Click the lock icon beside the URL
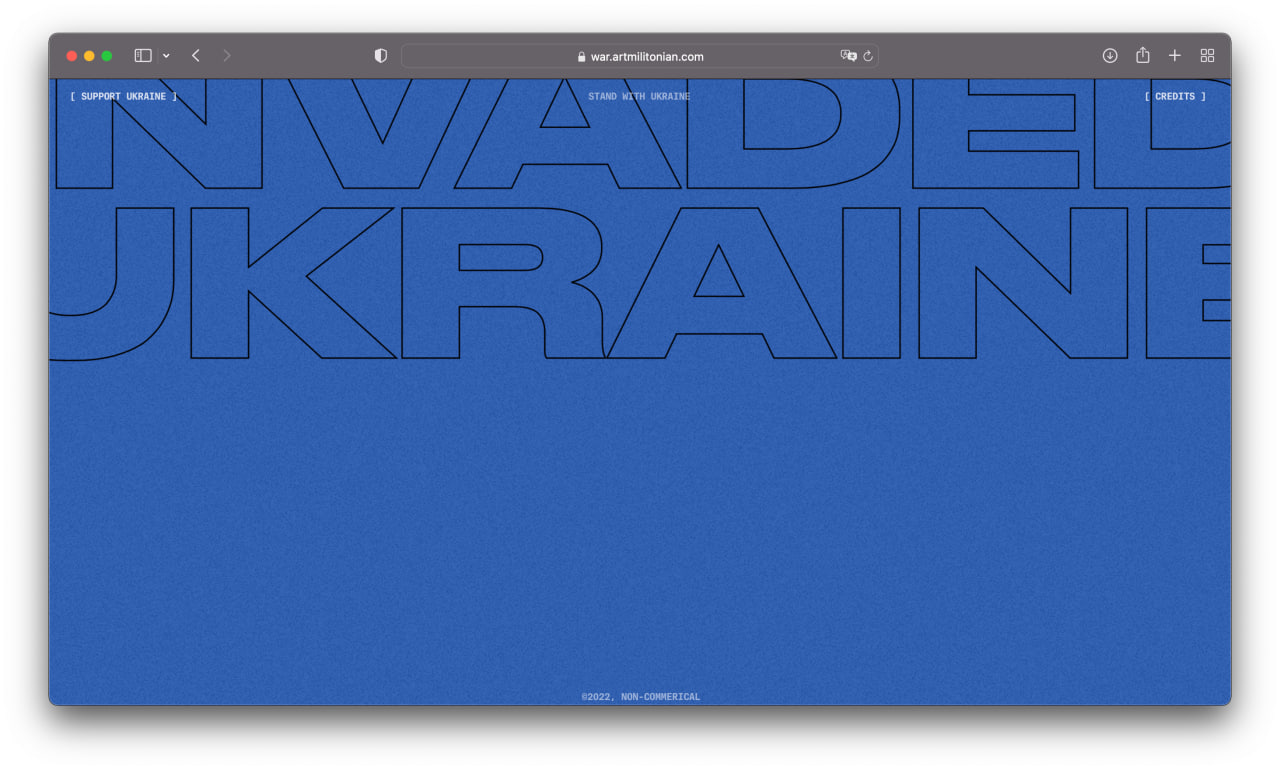 pyautogui.click(x=581, y=57)
